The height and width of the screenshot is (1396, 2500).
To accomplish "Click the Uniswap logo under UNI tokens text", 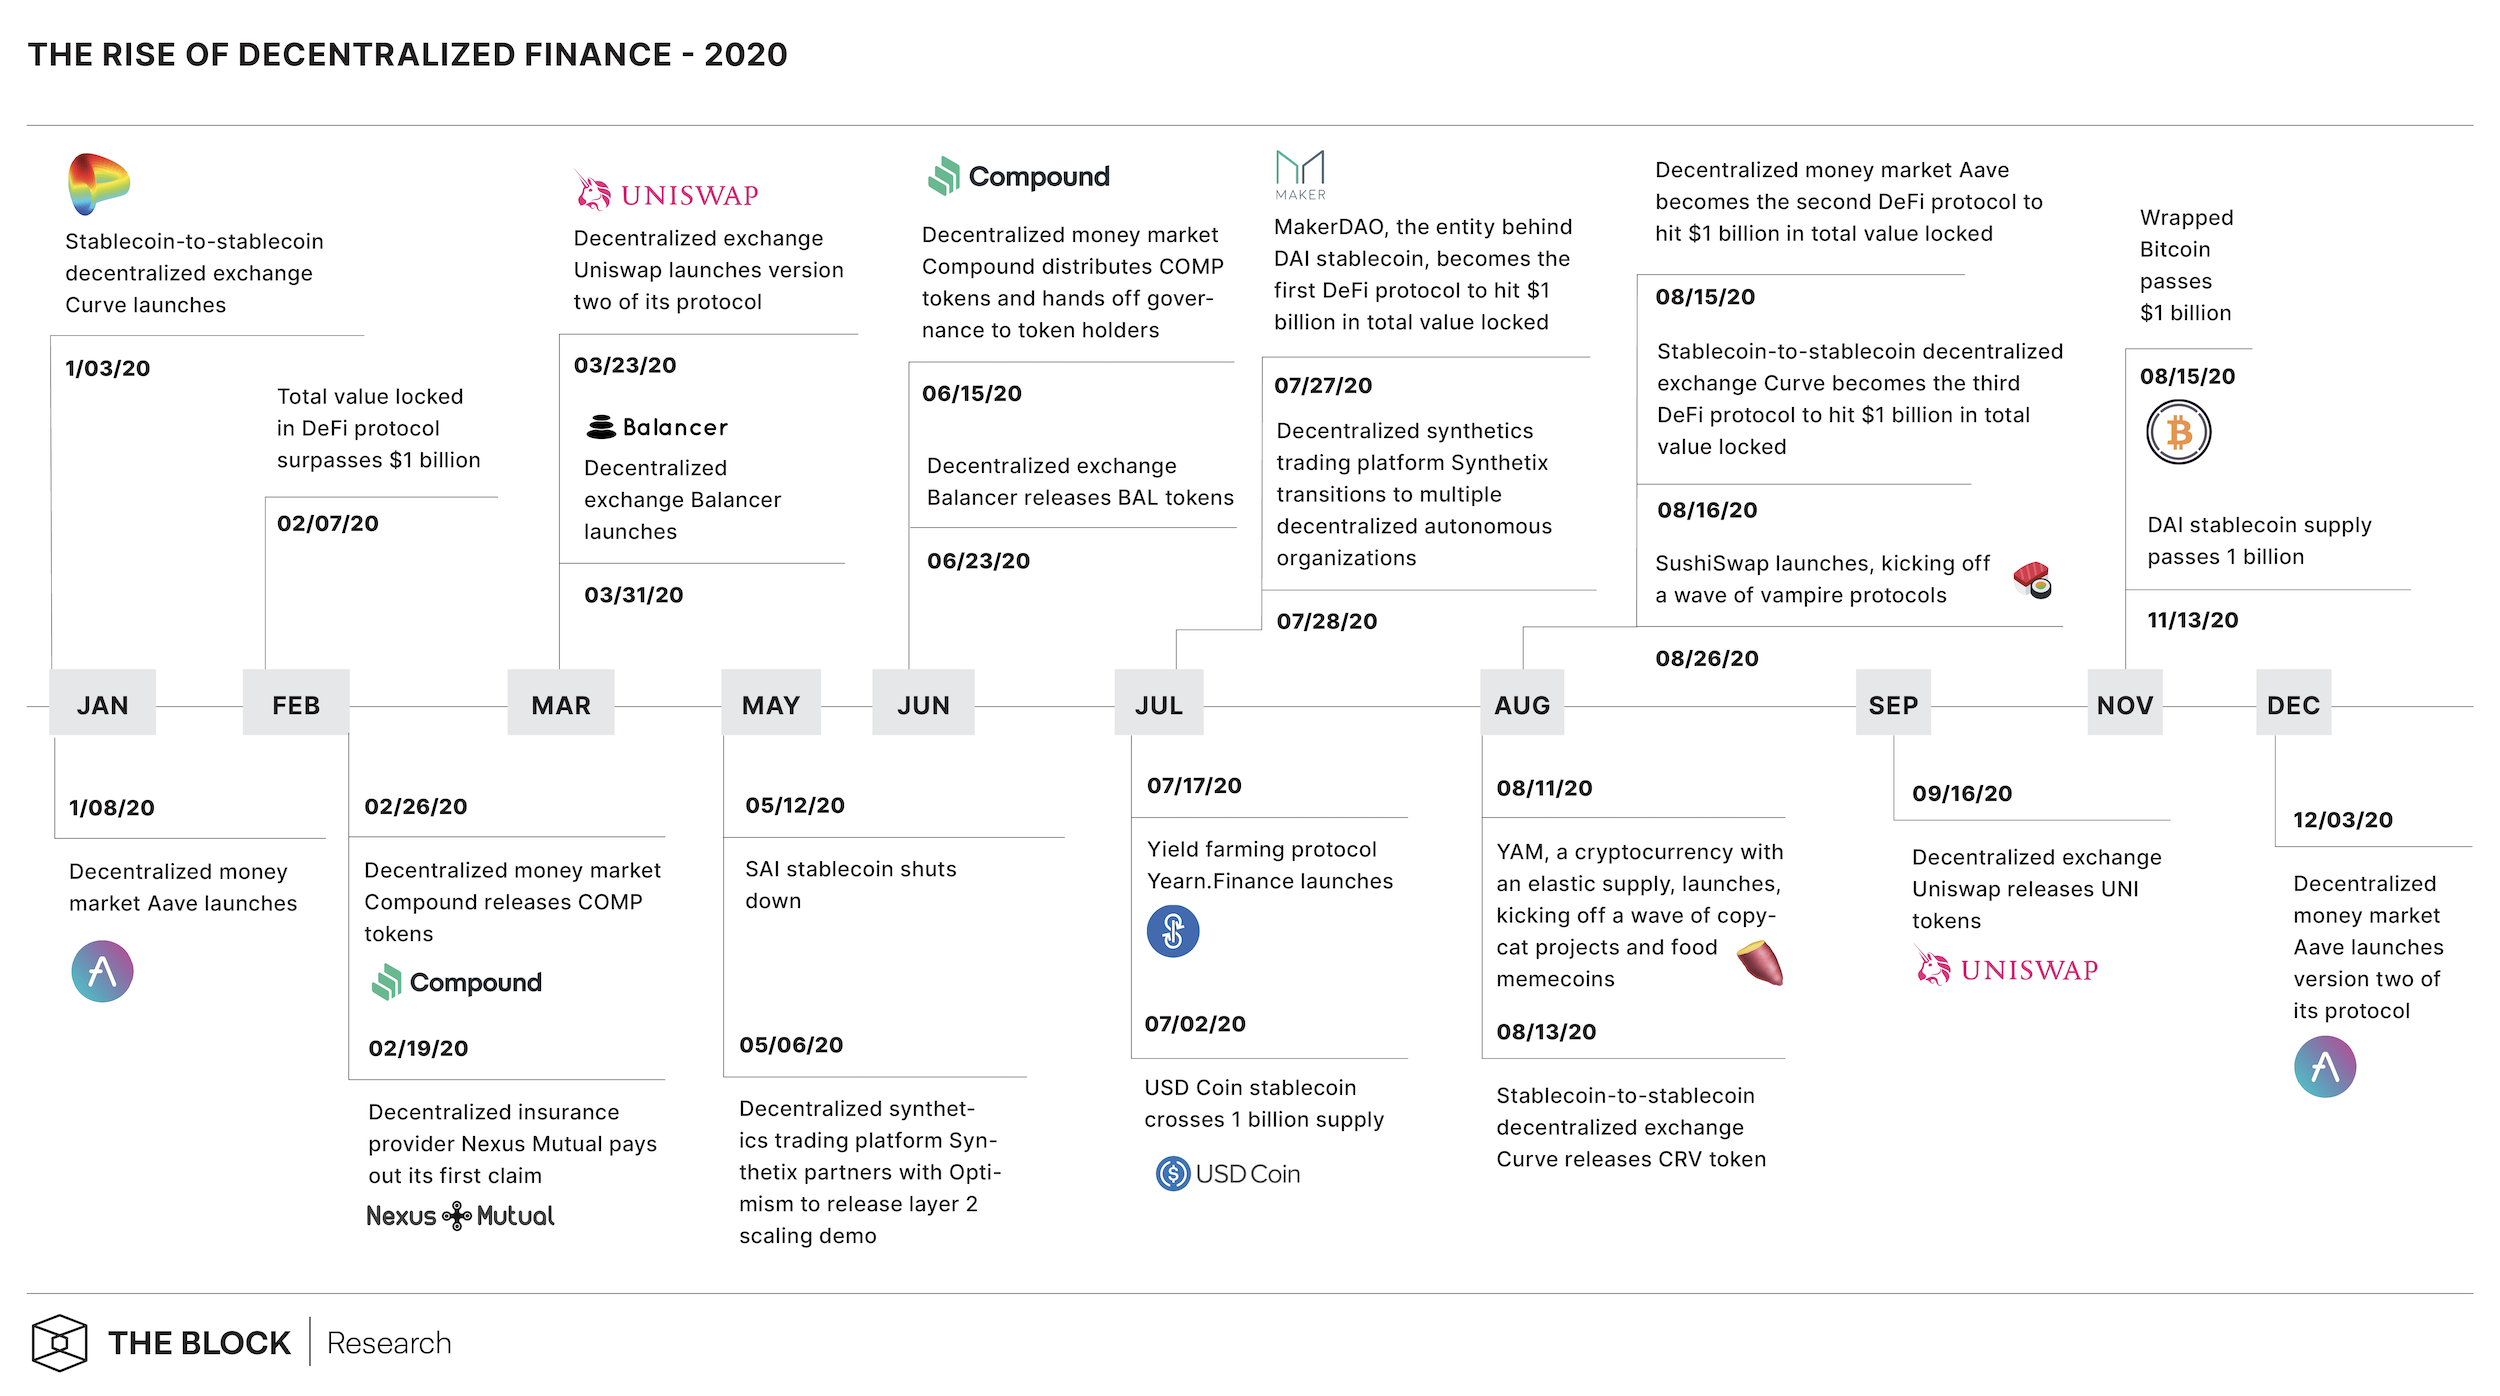I will click(x=2006, y=969).
